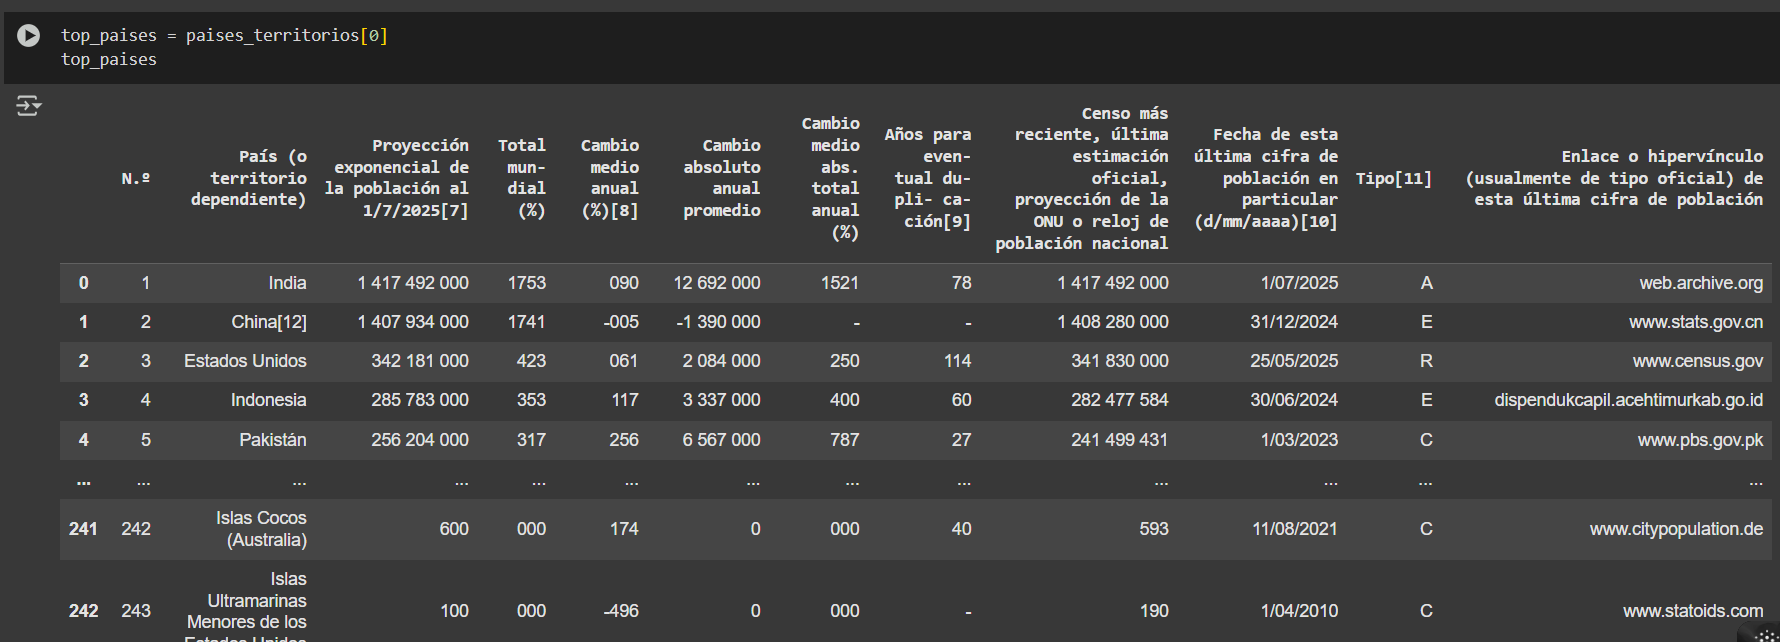This screenshot has width=1780, height=642.
Task: Click the 'Total mundial (%)' column header
Action: 522,178
